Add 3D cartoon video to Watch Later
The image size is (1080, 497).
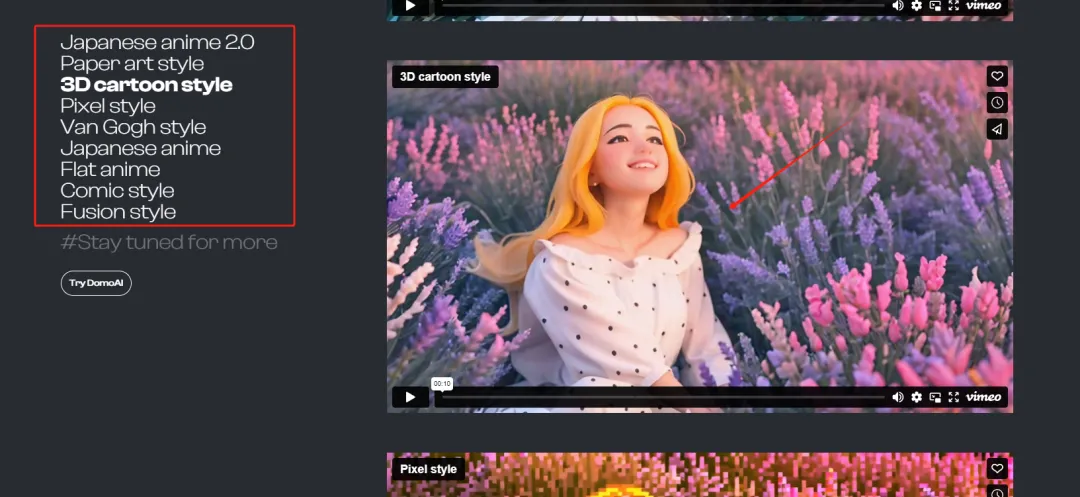click(x=996, y=103)
